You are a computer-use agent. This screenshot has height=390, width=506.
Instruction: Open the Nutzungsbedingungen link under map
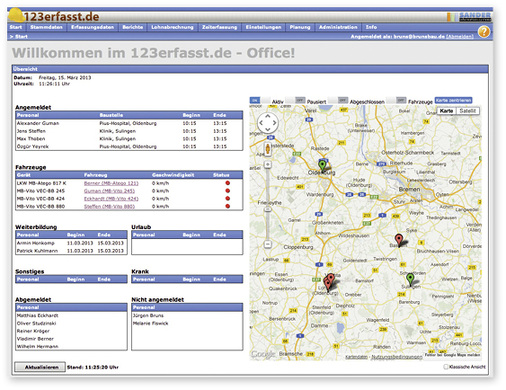397,357
